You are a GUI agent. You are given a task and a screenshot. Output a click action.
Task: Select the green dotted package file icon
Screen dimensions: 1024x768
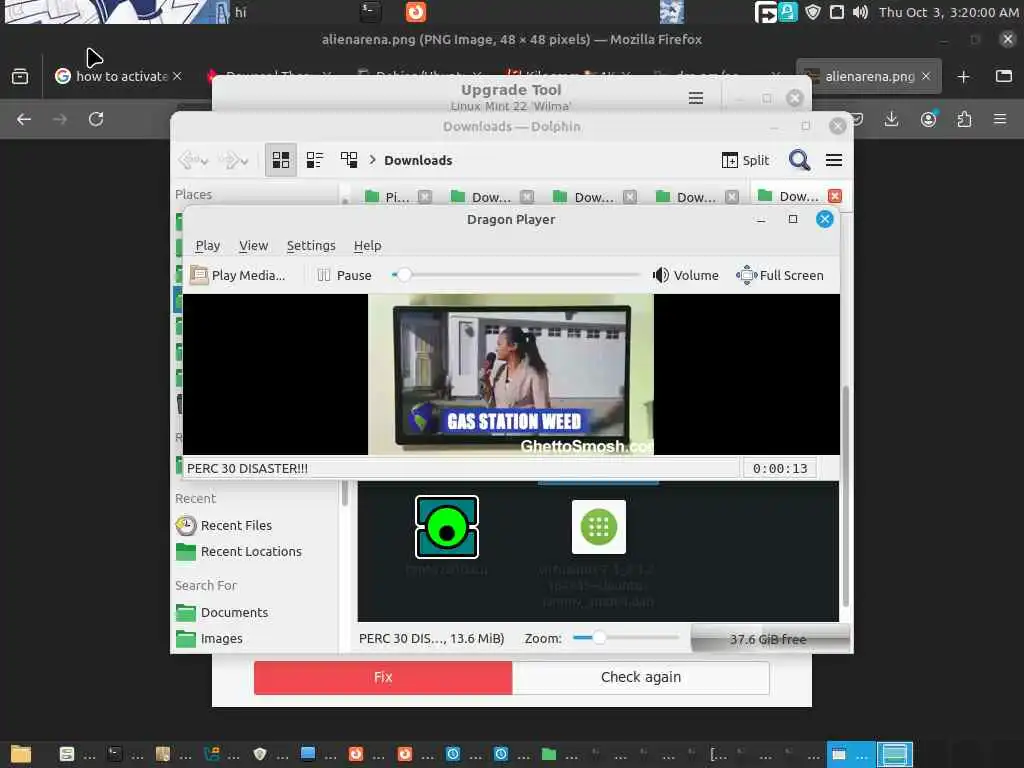tap(599, 527)
